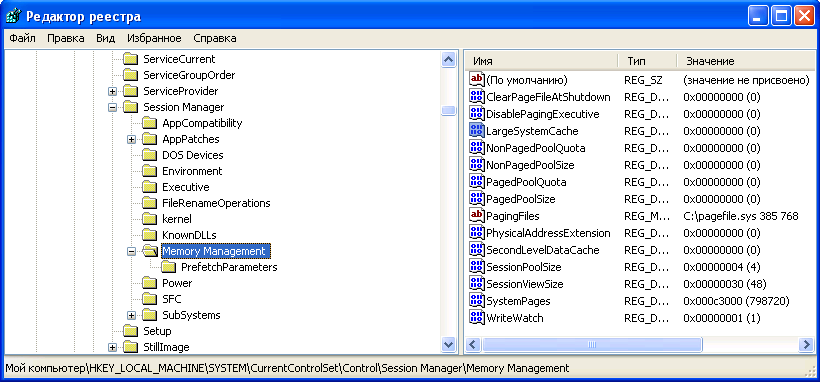Image resolution: width=820 pixels, height=382 pixels.
Task: Click the value 0x00000030 (48)
Action: 724,284
